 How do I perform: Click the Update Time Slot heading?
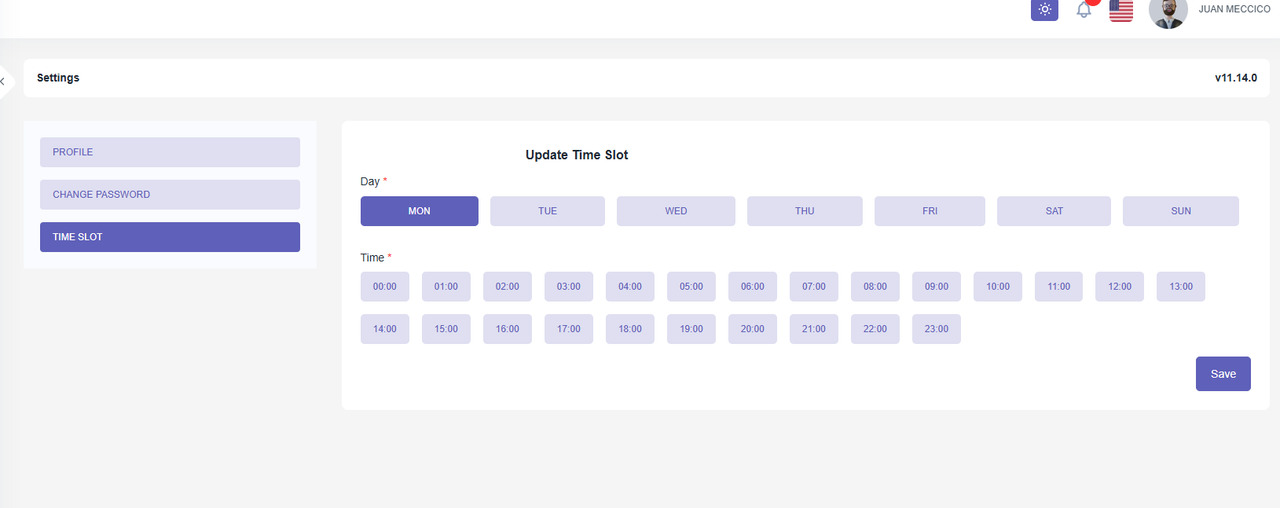pyautogui.click(x=577, y=155)
